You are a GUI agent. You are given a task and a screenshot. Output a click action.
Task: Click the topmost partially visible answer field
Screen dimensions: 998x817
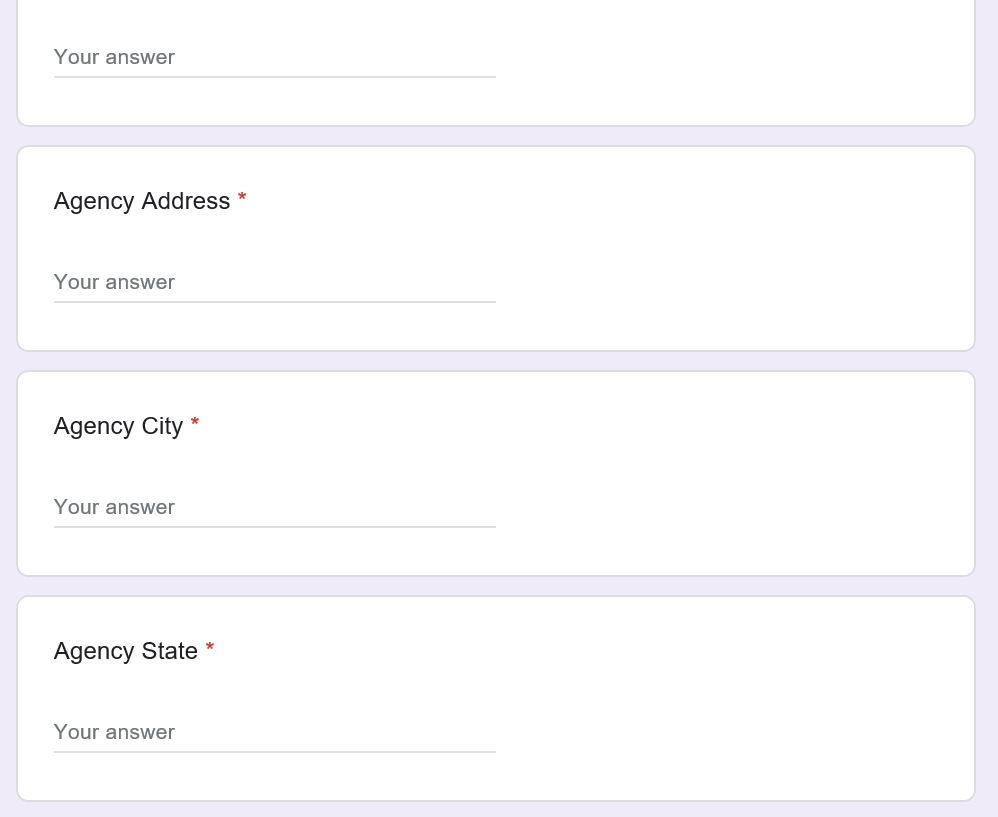point(274,57)
